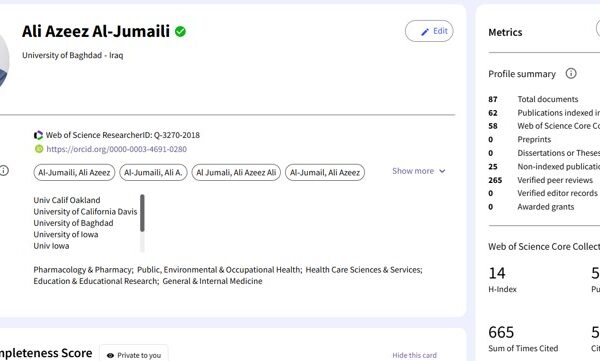Click the pencil icon inside Edit
Screen dimensions: 600x361
point(425,32)
